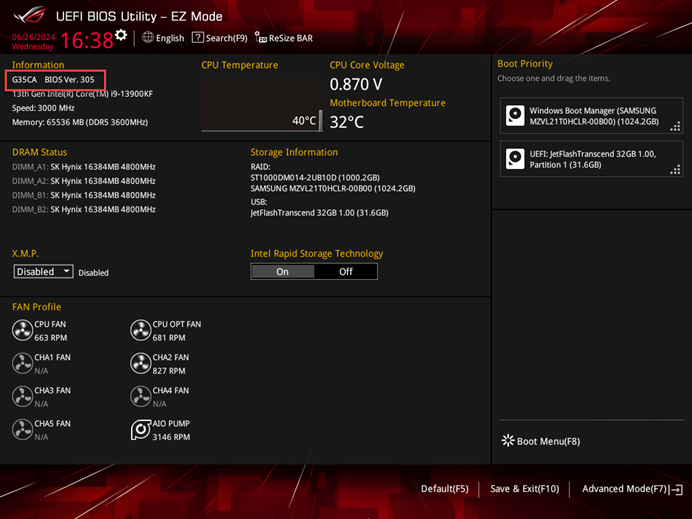
Task: Click DIMM_B2 SK Hynix row
Action: 84,209
